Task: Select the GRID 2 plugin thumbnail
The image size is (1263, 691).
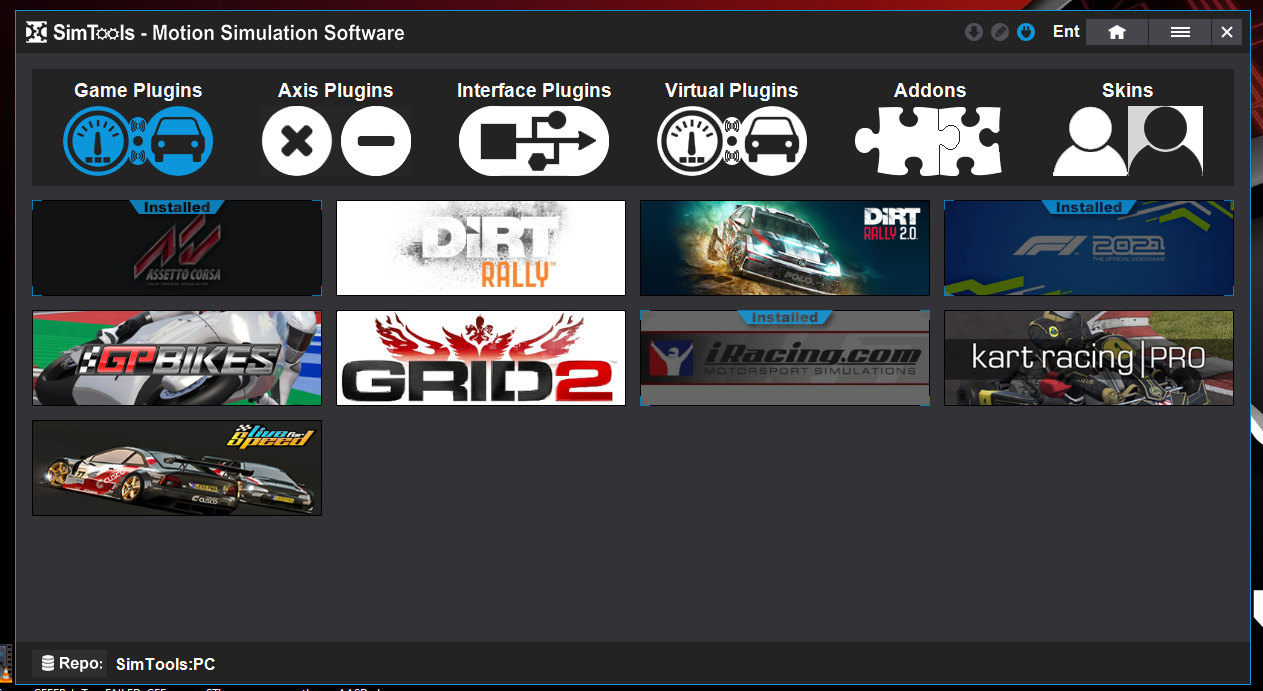Action: (481, 358)
